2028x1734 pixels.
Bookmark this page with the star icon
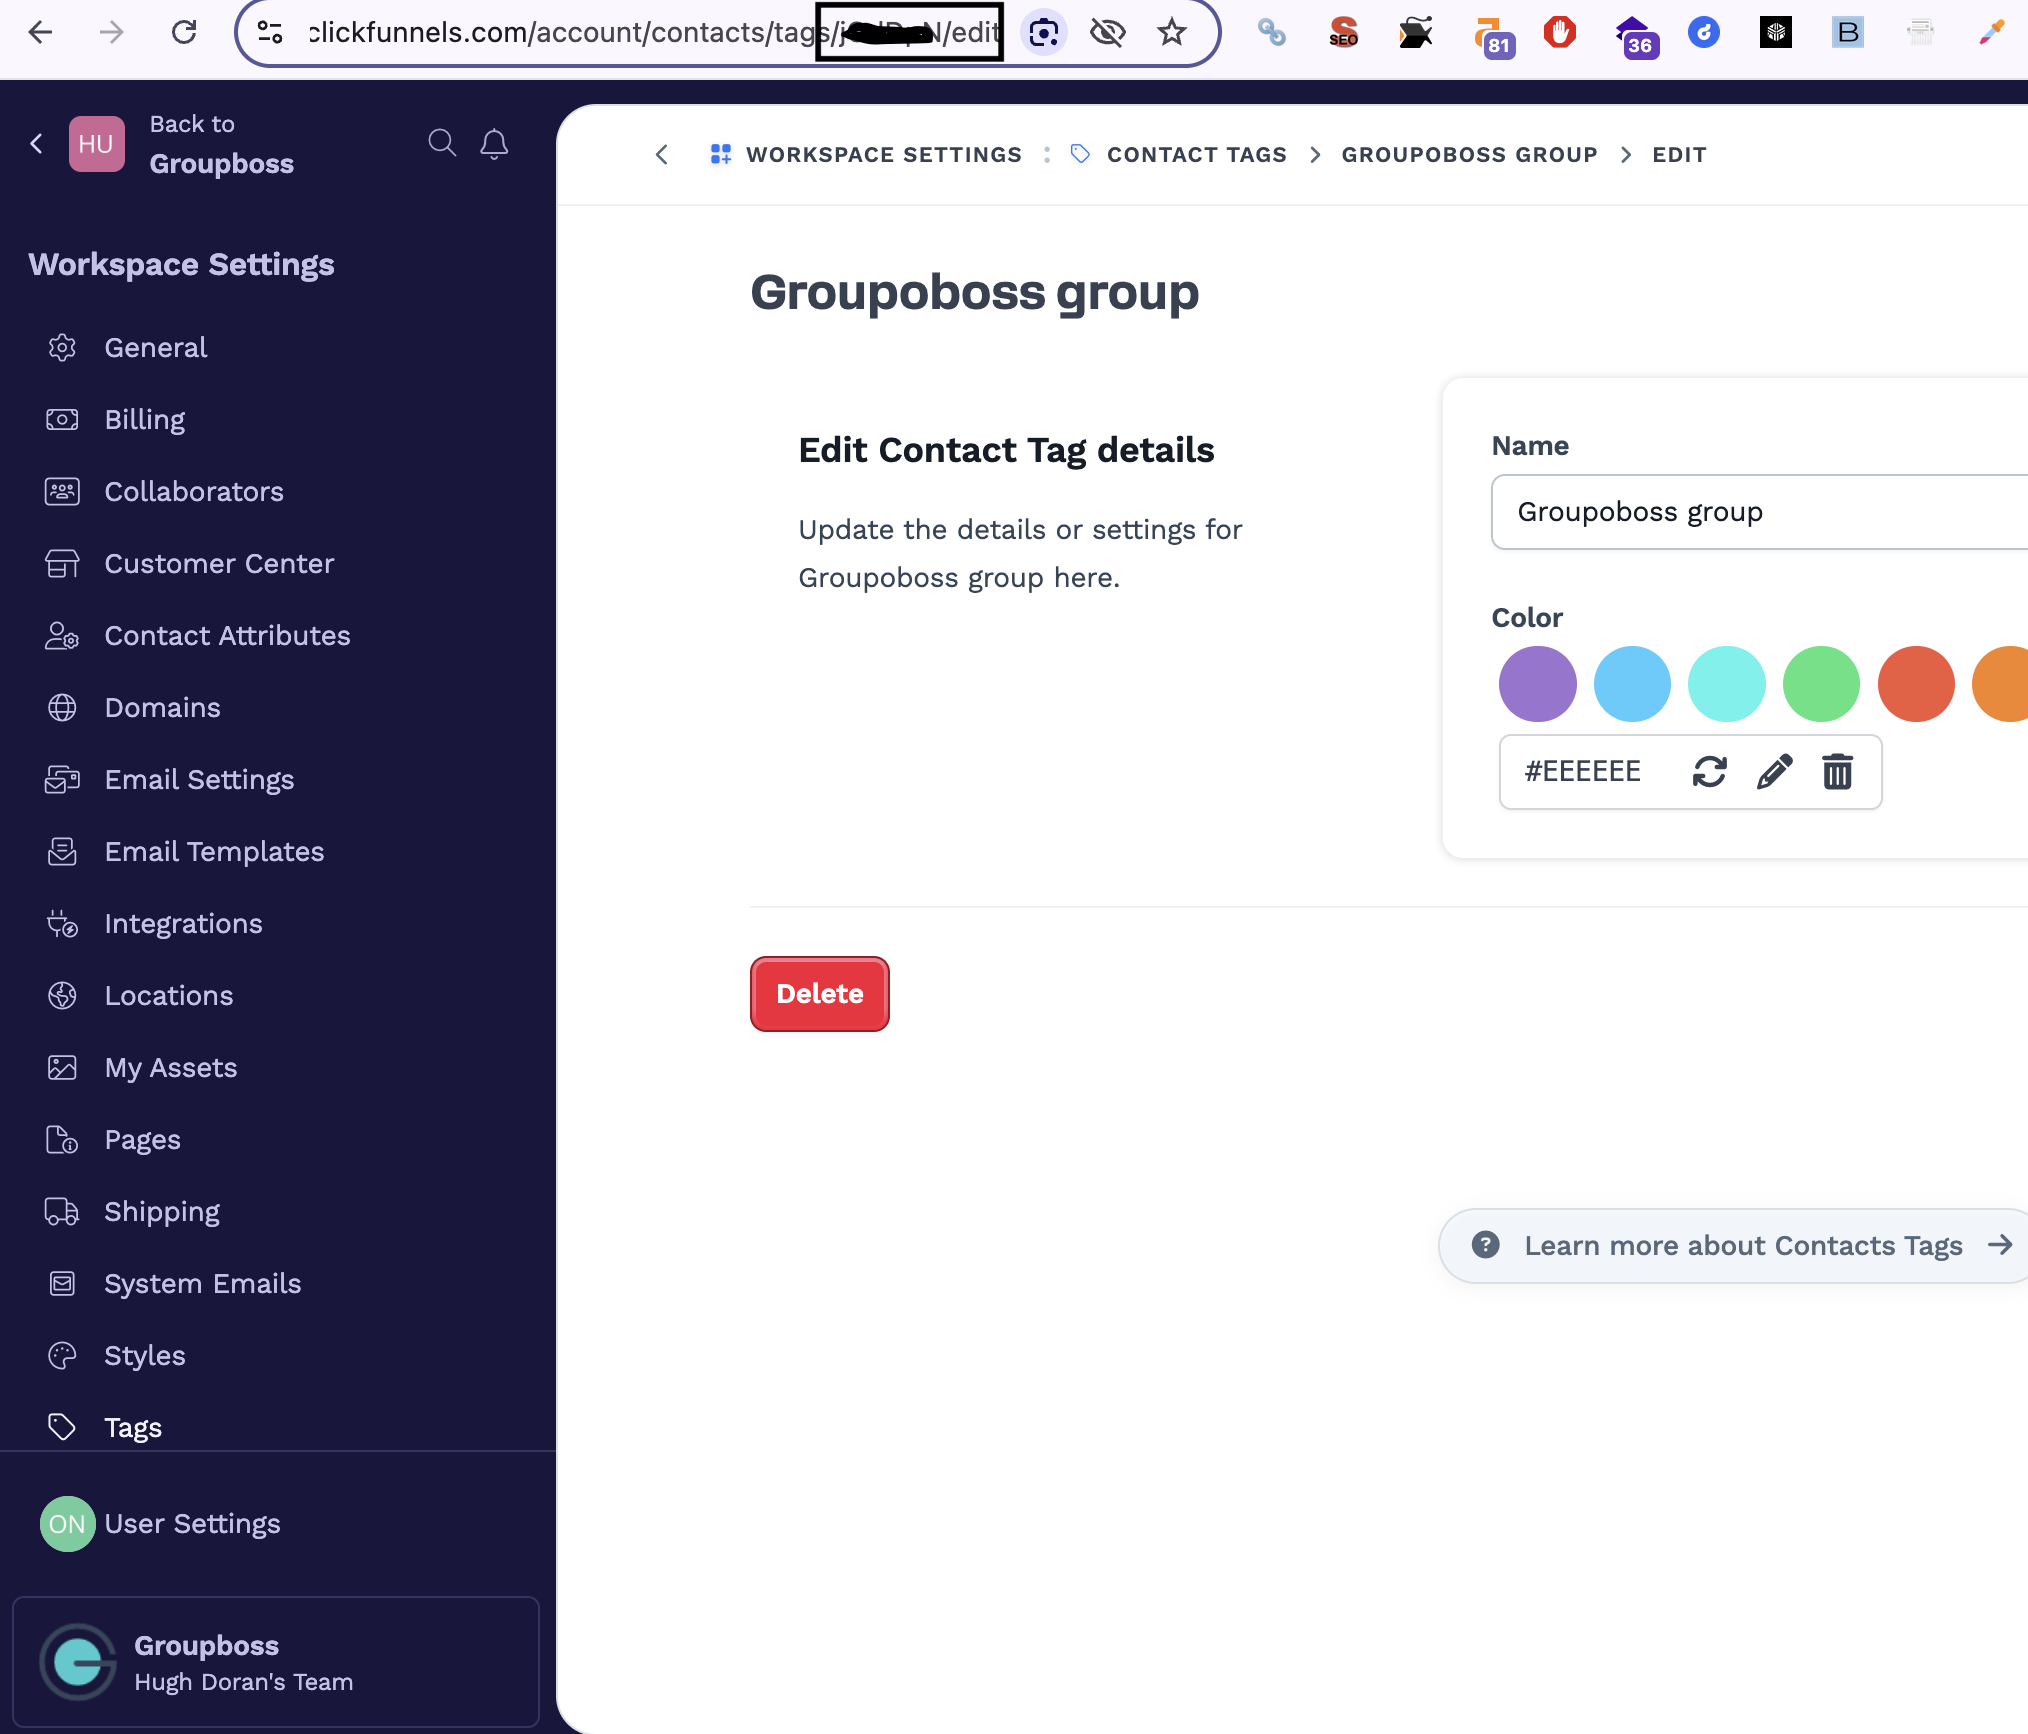pyautogui.click(x=1172, y=32)
